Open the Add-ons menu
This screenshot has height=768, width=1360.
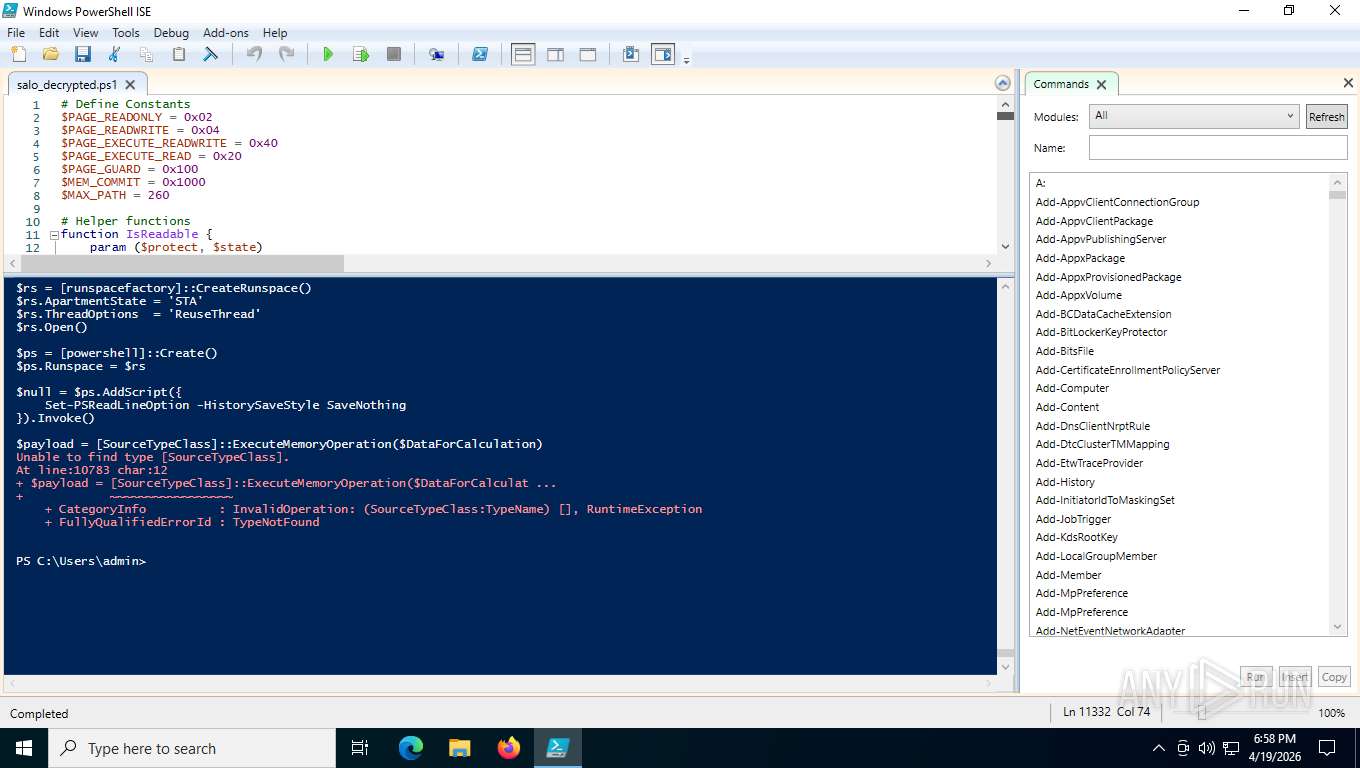pyautogui.click(x=226, y=33)
